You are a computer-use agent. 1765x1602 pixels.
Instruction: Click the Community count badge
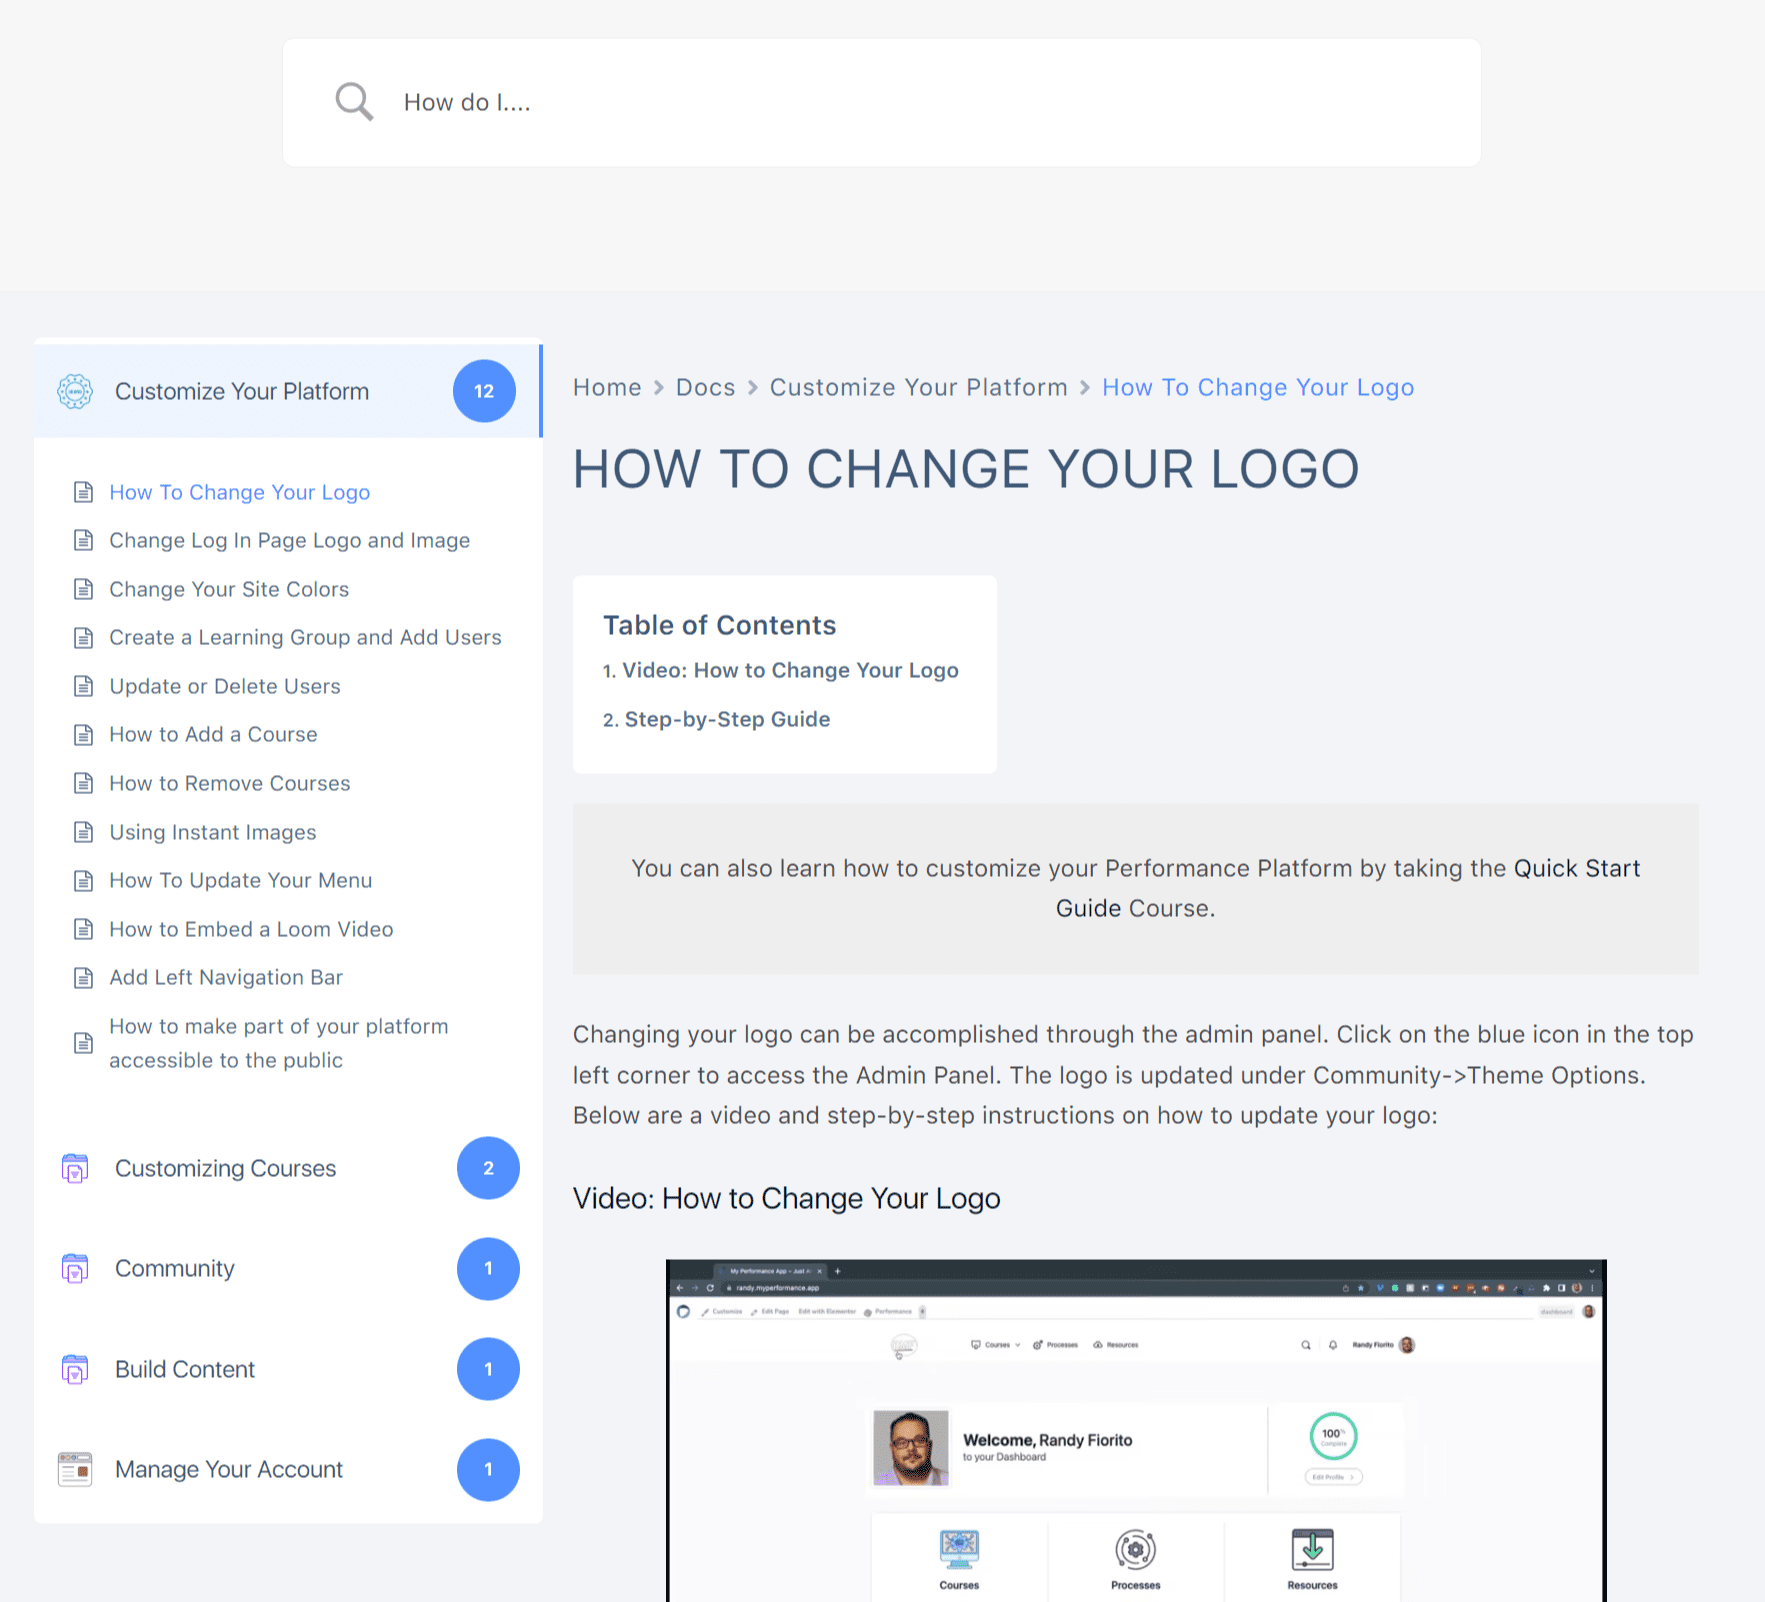[x=488, y=1268]
